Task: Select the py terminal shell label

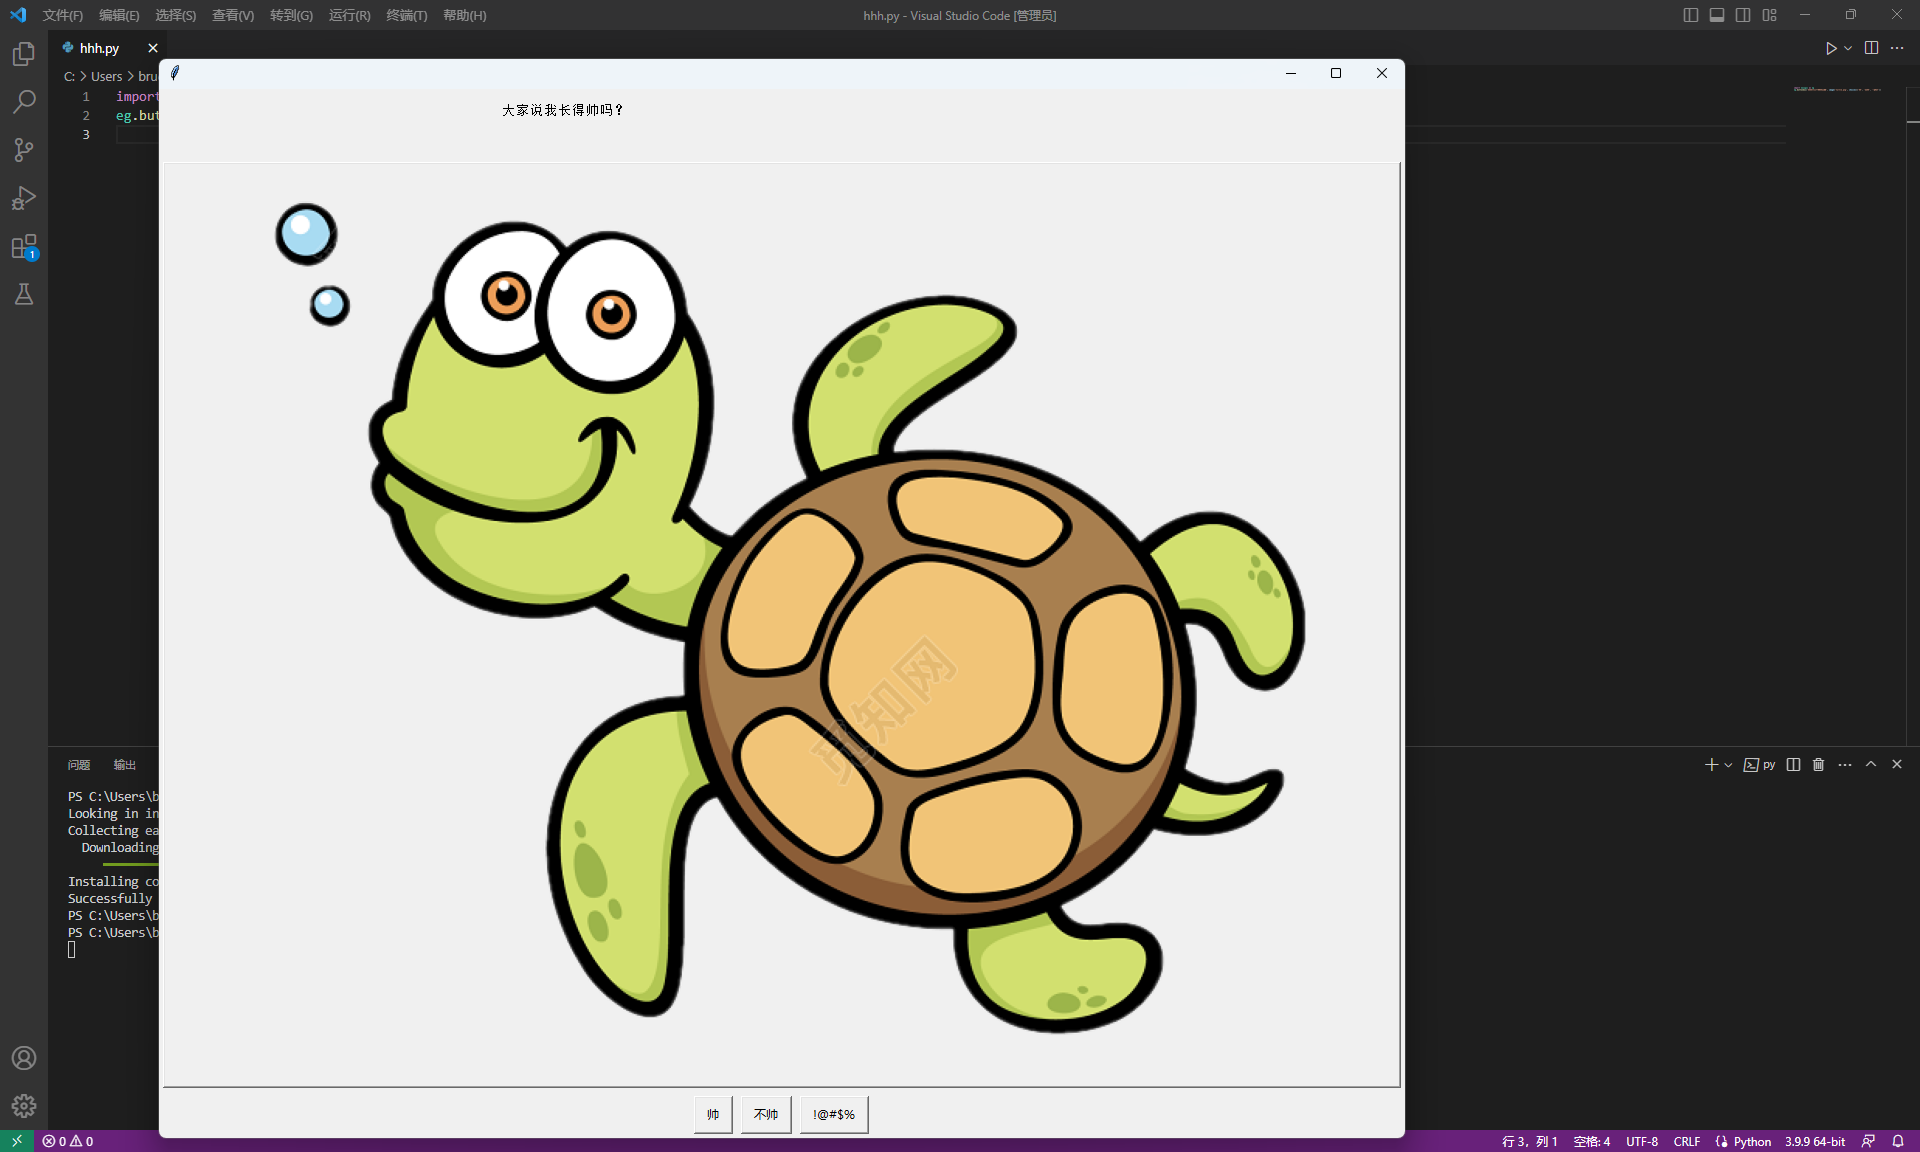Action: pyautogui.click(x=1760, y=765)
